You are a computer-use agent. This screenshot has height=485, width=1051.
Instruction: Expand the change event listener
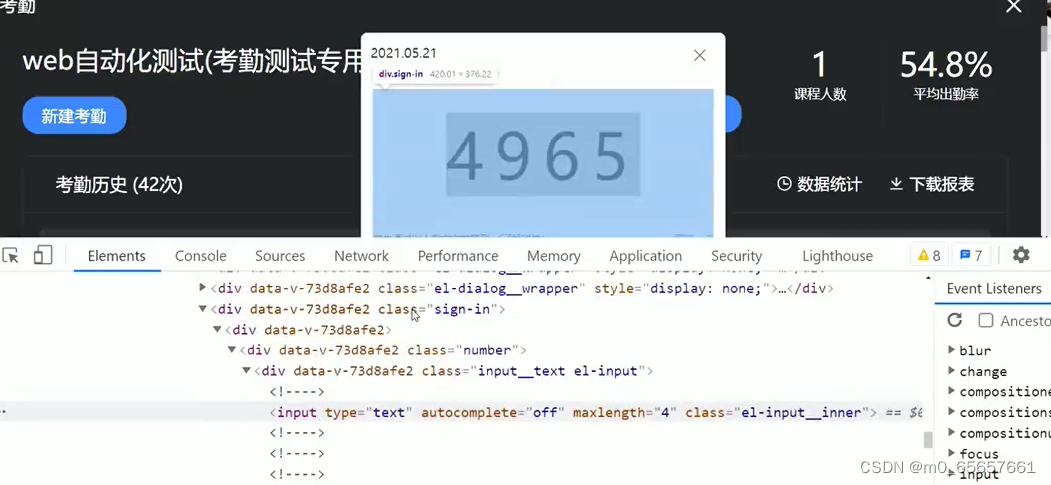click(952, 370)
